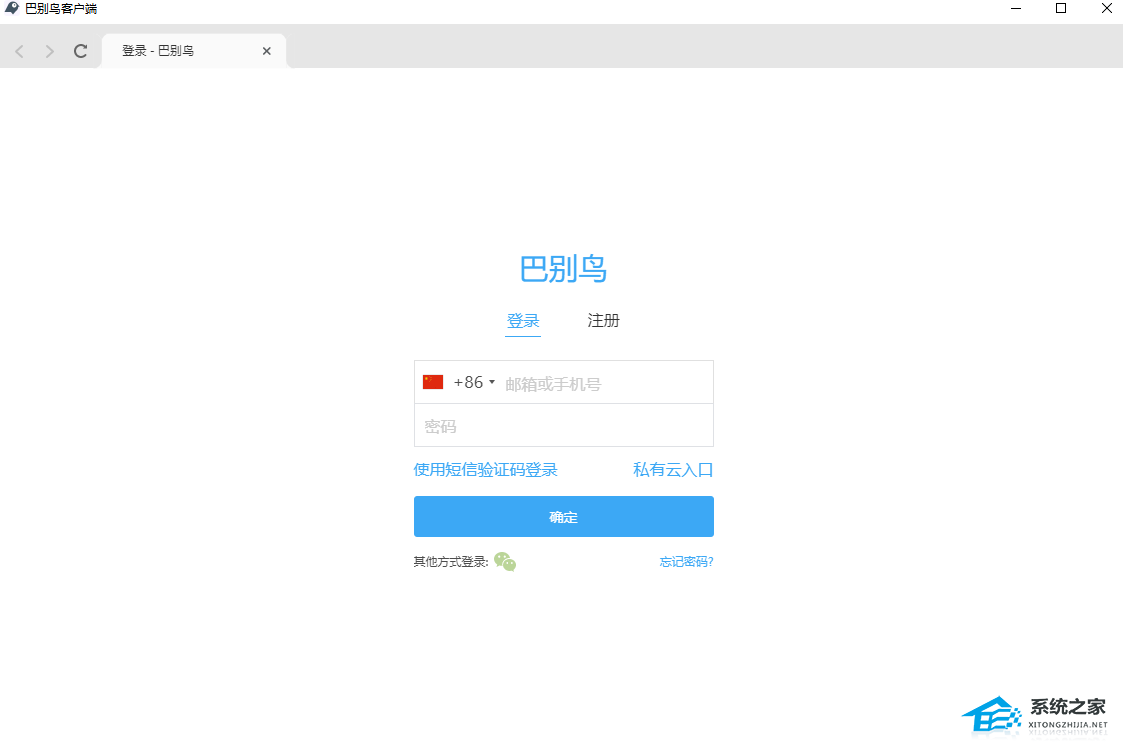Viewport: 1123px width, 743px height.
Task: Click the browser forward arrow
Action: click(x=49, y=51)
